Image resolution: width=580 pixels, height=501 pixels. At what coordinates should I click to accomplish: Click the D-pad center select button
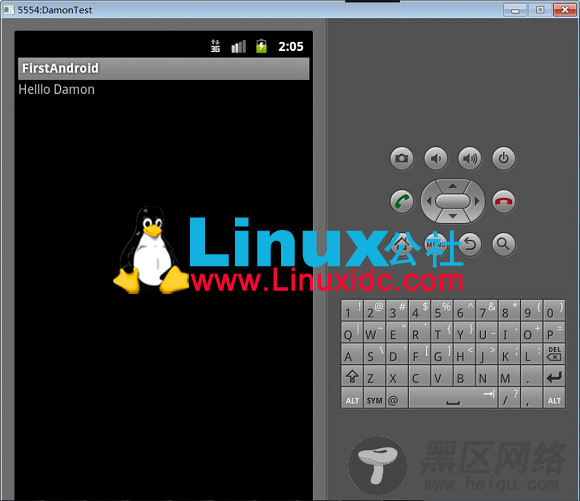[453, 201]
